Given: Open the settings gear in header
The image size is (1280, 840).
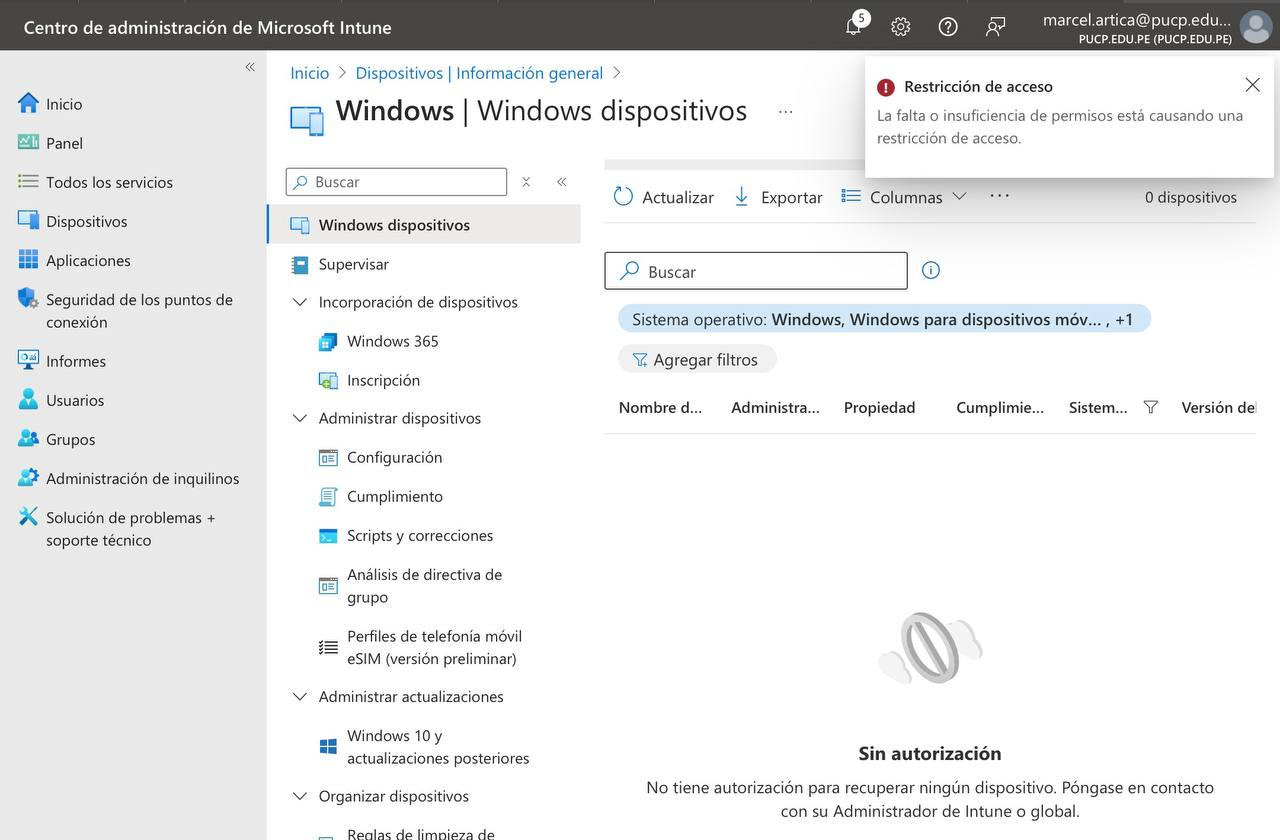Looking at the screenshot, I should (x=901, y=27).
